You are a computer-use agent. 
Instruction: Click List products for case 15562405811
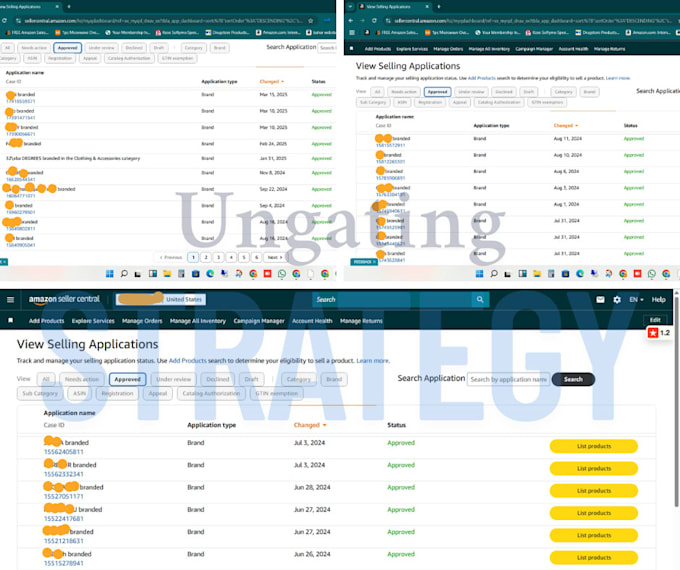tap(594, 446)
